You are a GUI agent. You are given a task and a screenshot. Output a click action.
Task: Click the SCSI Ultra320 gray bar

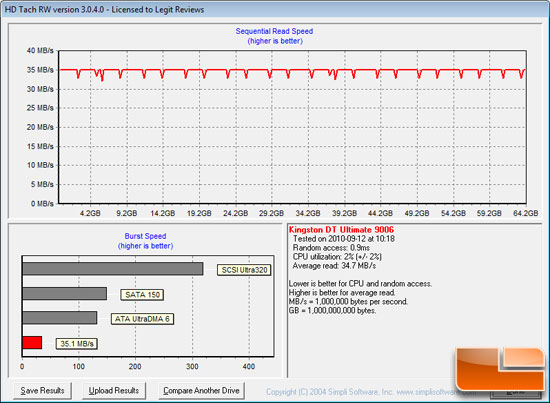(x=113, y=269)
